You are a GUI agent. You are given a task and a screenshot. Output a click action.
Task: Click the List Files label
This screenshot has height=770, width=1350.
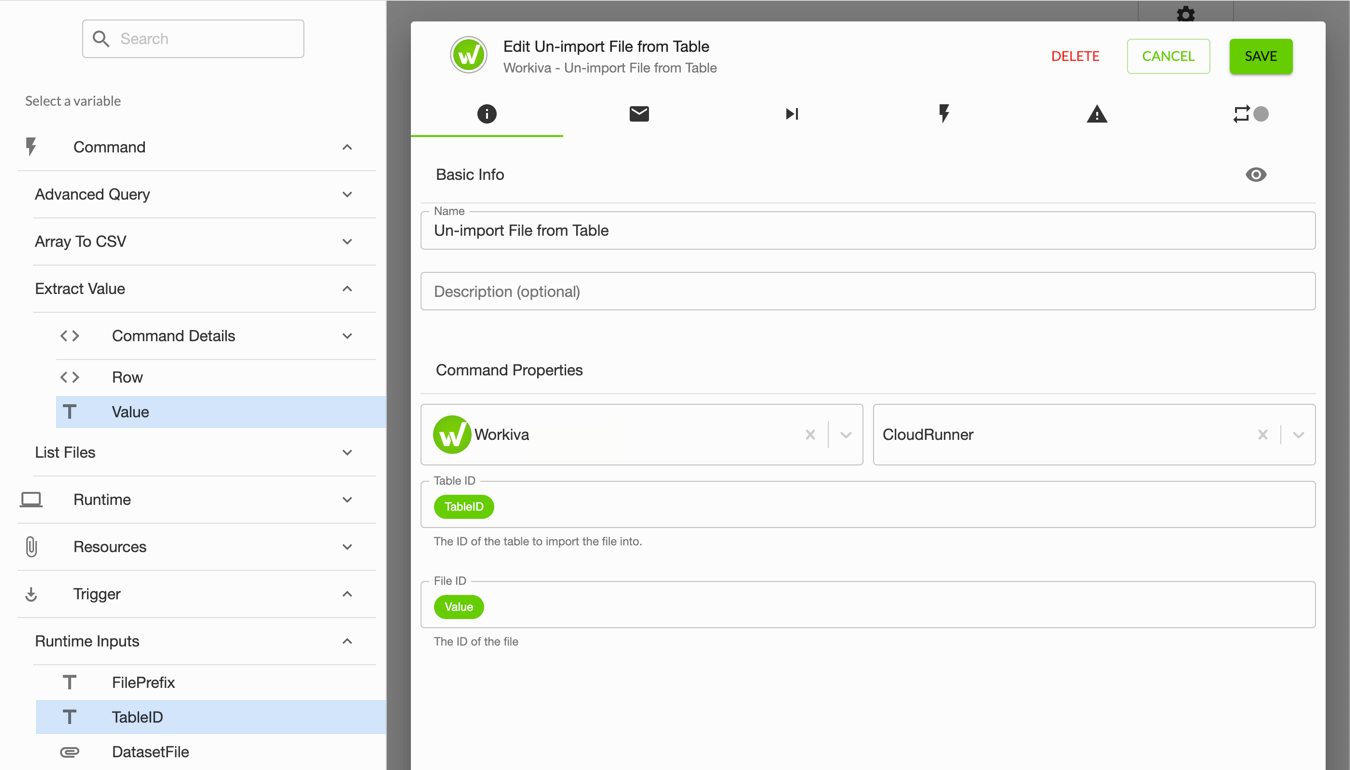65,453
